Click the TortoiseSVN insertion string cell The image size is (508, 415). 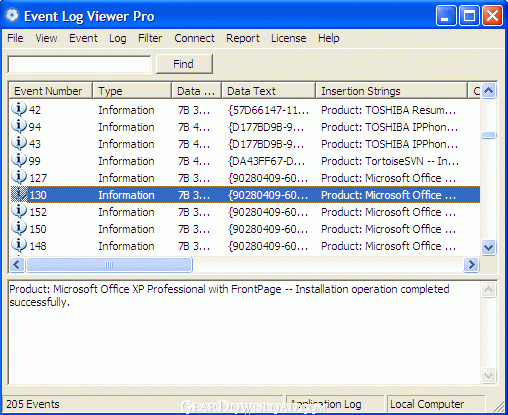(x=389, y=161)
